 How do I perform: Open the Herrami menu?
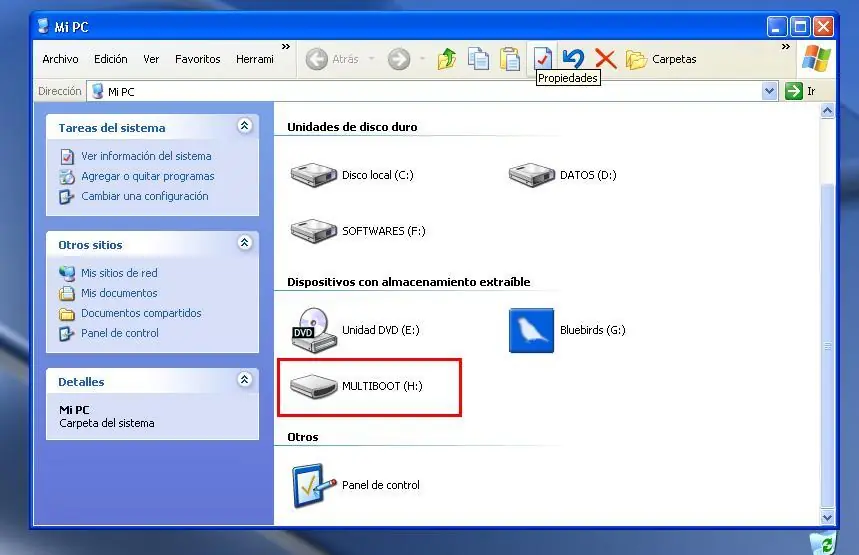pos(255,59)
